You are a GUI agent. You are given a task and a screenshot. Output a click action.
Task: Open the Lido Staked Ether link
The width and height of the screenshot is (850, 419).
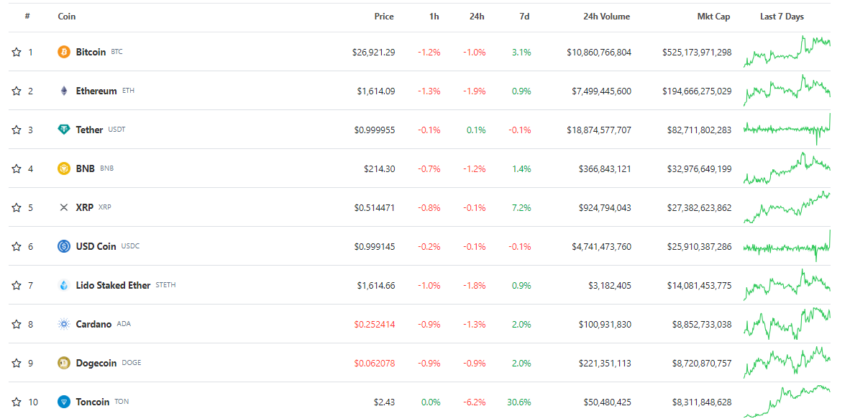(x=113, y=285)
